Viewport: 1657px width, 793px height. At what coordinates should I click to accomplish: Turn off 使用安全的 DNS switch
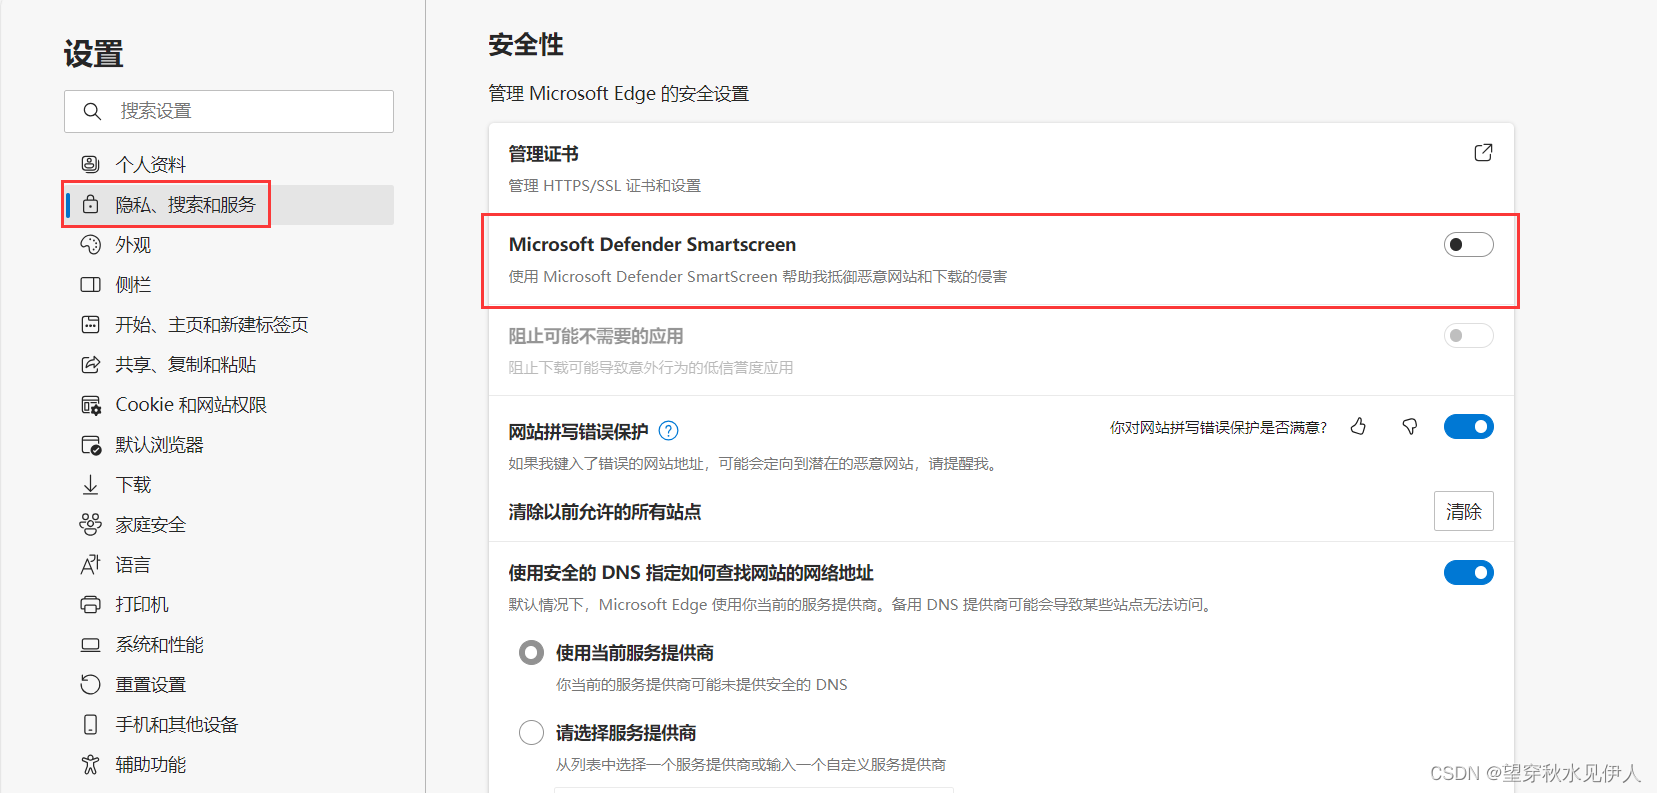(1468, 572)
